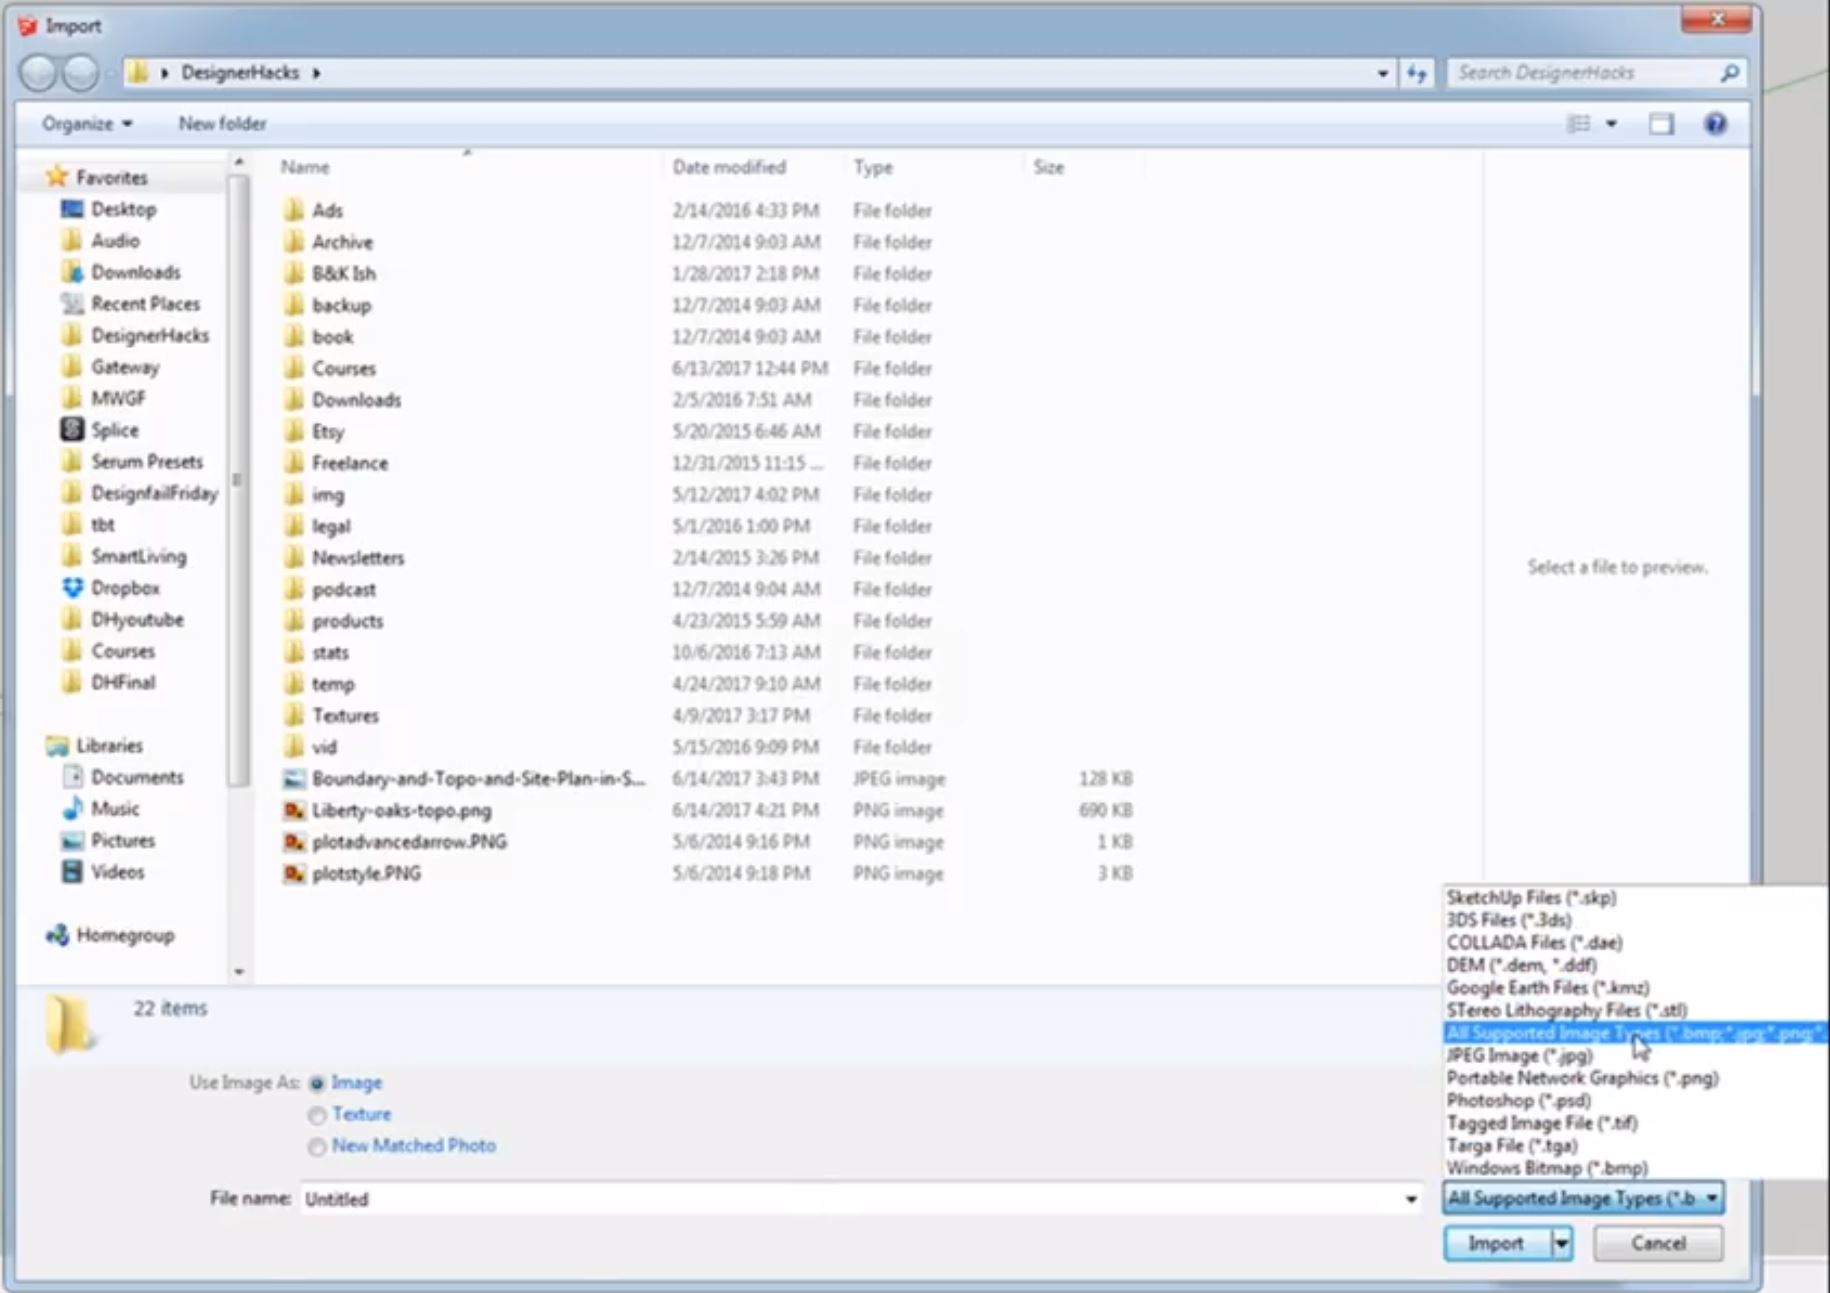Select the Texture radio button
1830x1293 pixels.
(317, 1115)
